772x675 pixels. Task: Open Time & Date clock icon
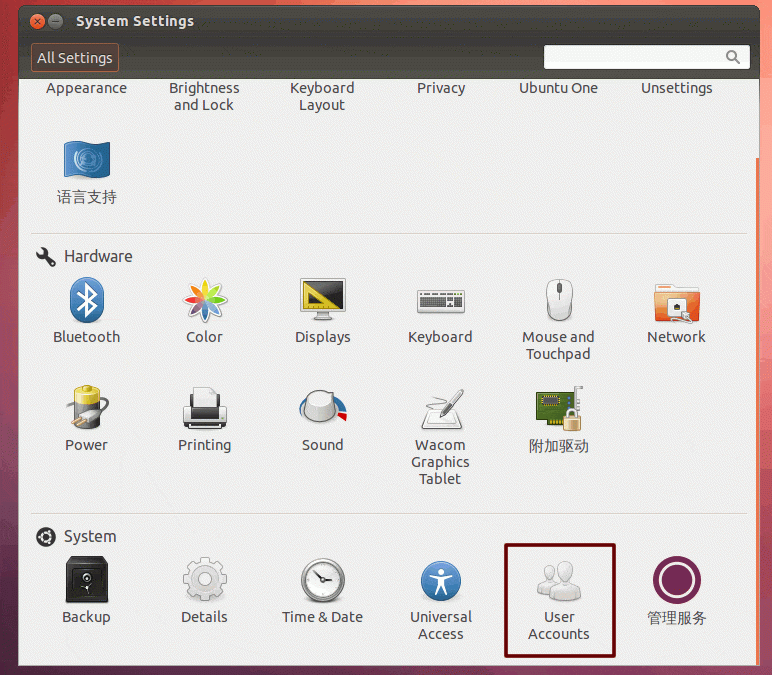pos(323,580)
